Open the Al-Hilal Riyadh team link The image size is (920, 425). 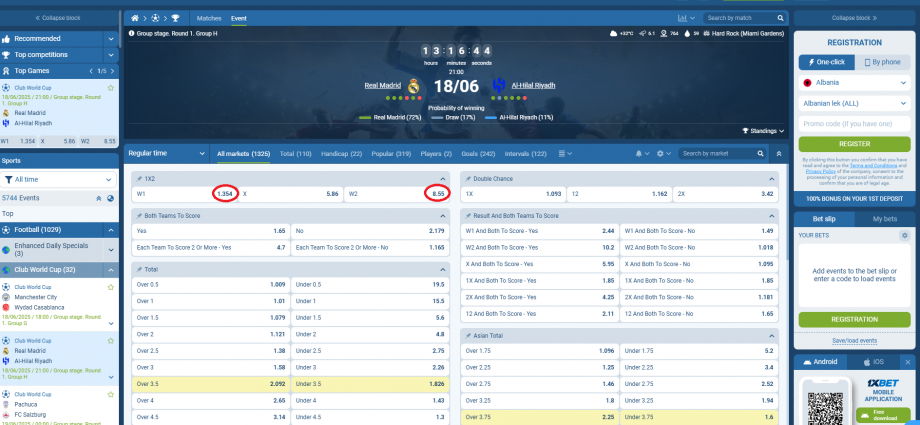[x=533, y=86]
